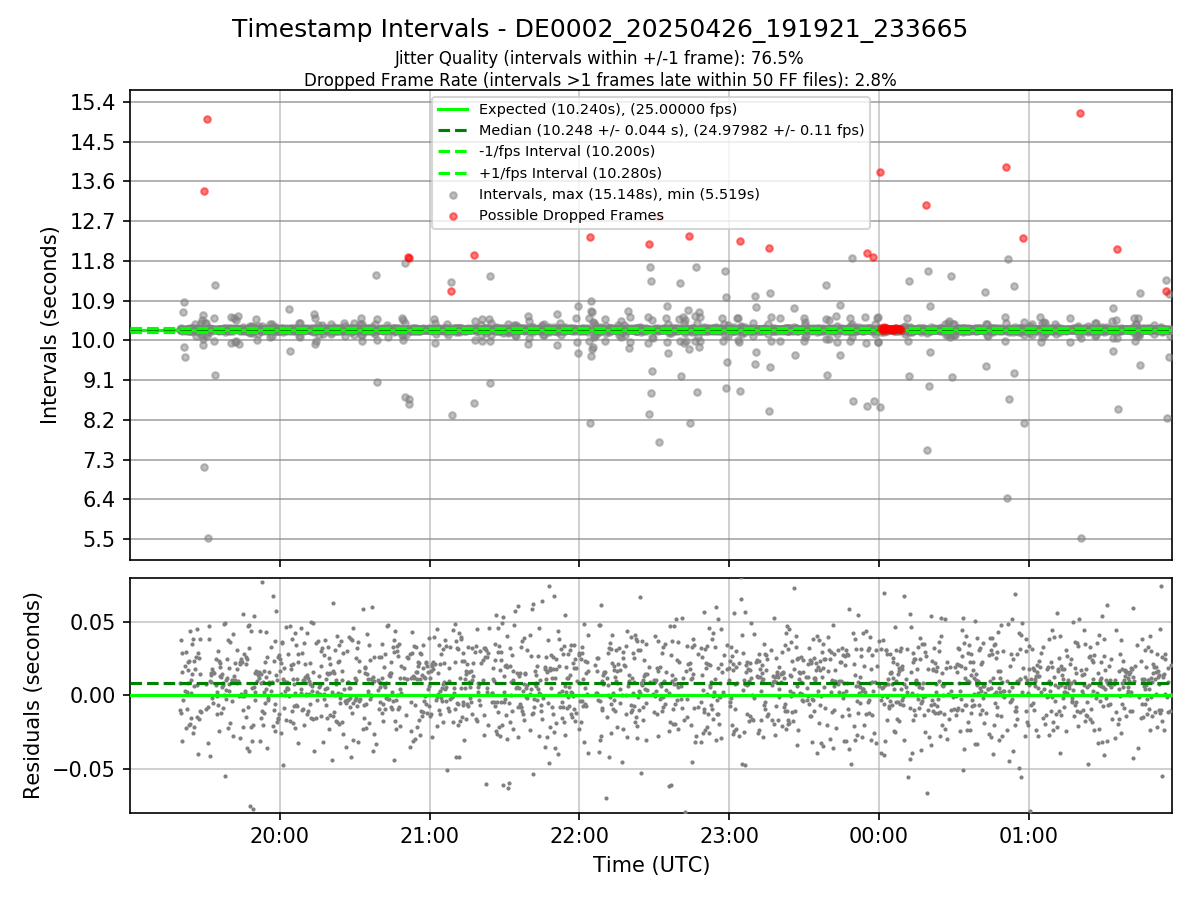Screen dimensions: 1200x900
Task: Select the Jitter Quality 76.5% subtitle line
Action: [600, 58]
